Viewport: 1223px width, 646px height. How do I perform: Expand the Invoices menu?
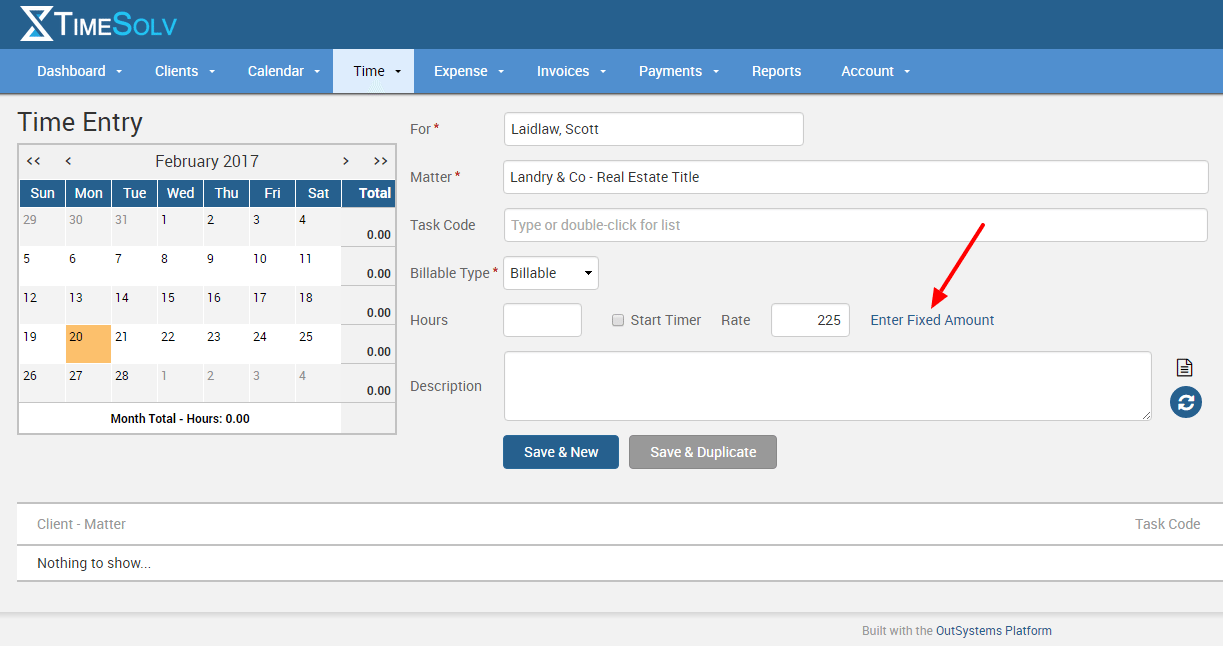[565, 71]
